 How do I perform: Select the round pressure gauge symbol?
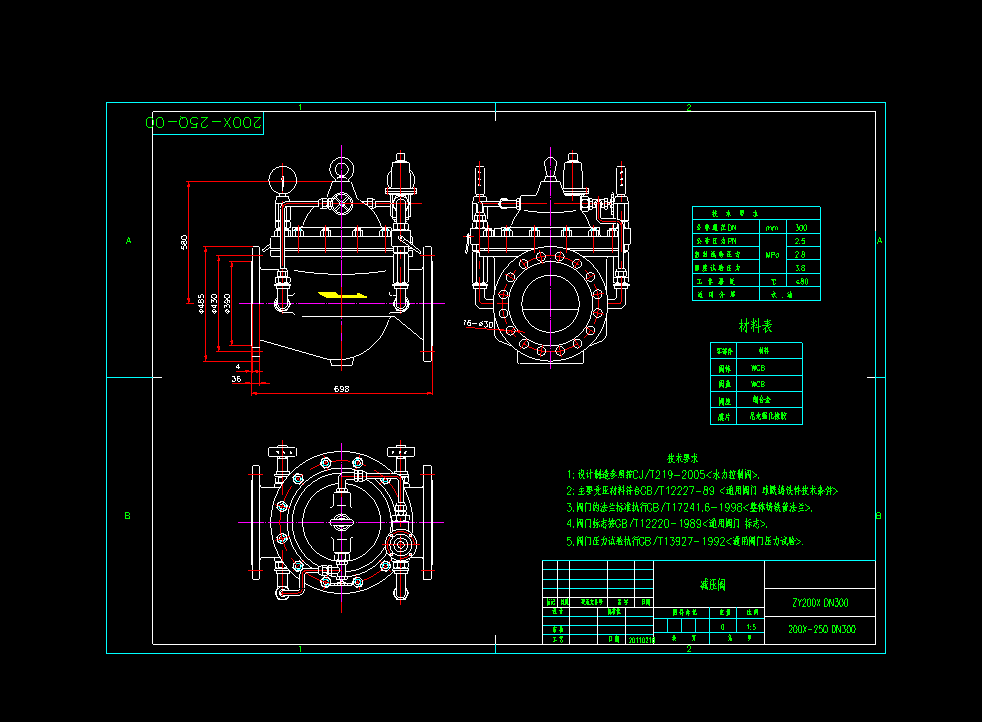click(x=282, y=180)
